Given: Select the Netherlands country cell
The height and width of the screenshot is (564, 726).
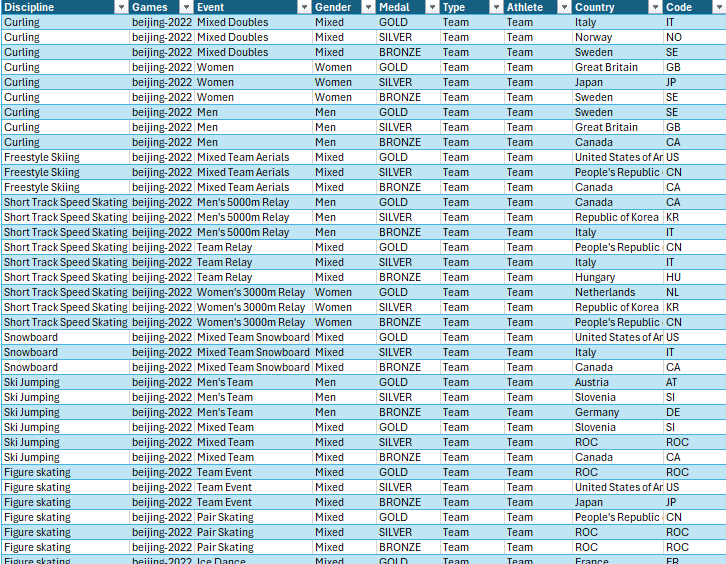Looking at the screenshot, I should pos(618,292).
